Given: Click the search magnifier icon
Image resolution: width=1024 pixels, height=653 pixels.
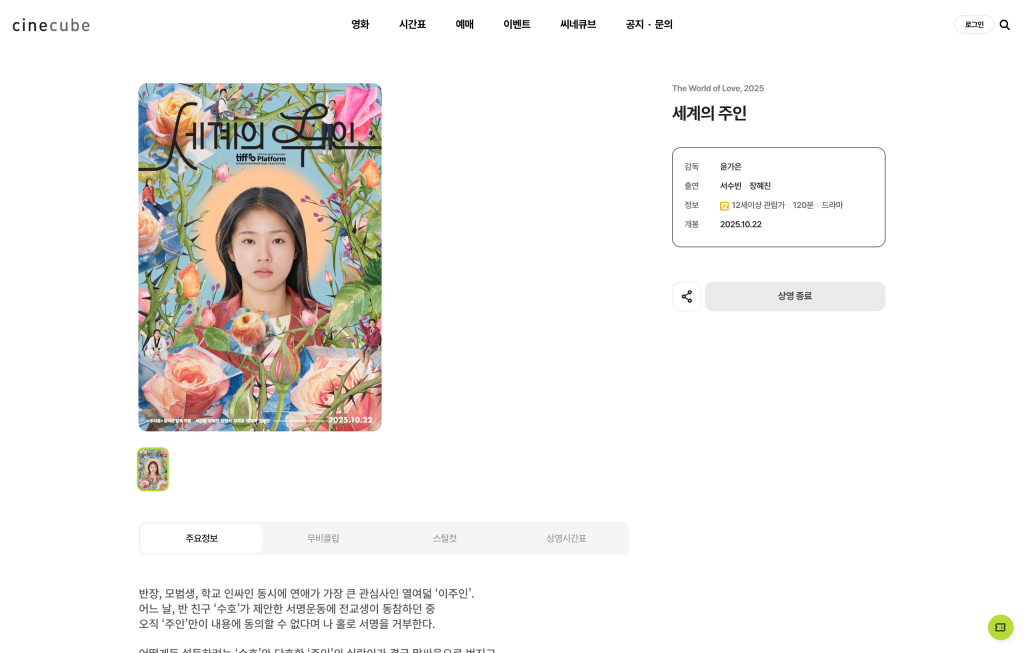Looking at the screenshot, I should [1004, 25].
